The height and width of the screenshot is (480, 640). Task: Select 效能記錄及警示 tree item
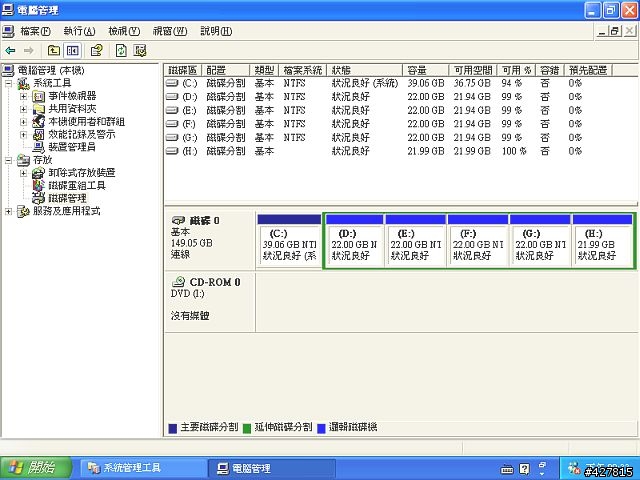[82, 134]
